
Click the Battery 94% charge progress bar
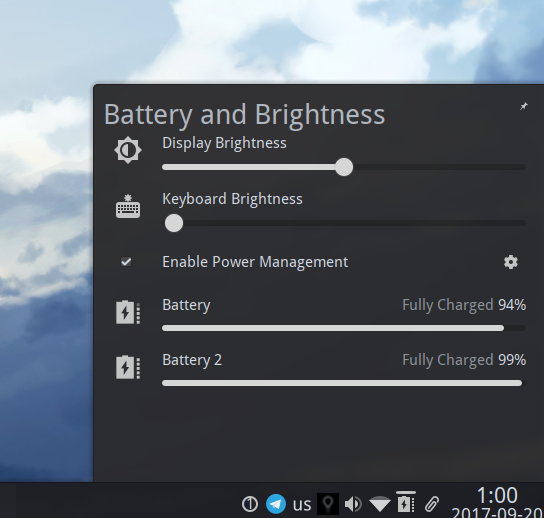(344, 328)
